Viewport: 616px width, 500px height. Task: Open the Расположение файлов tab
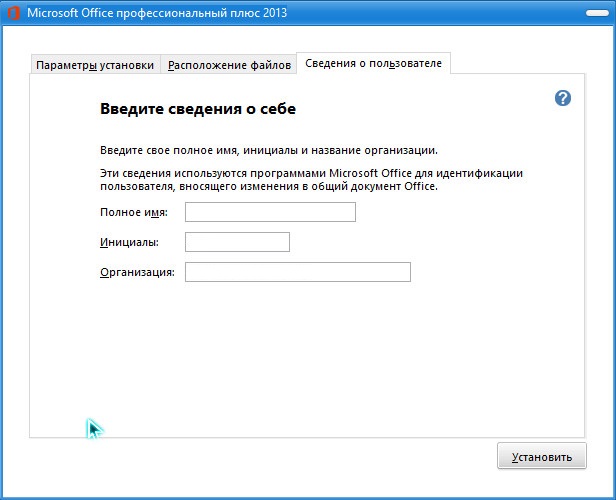[229, 65]
